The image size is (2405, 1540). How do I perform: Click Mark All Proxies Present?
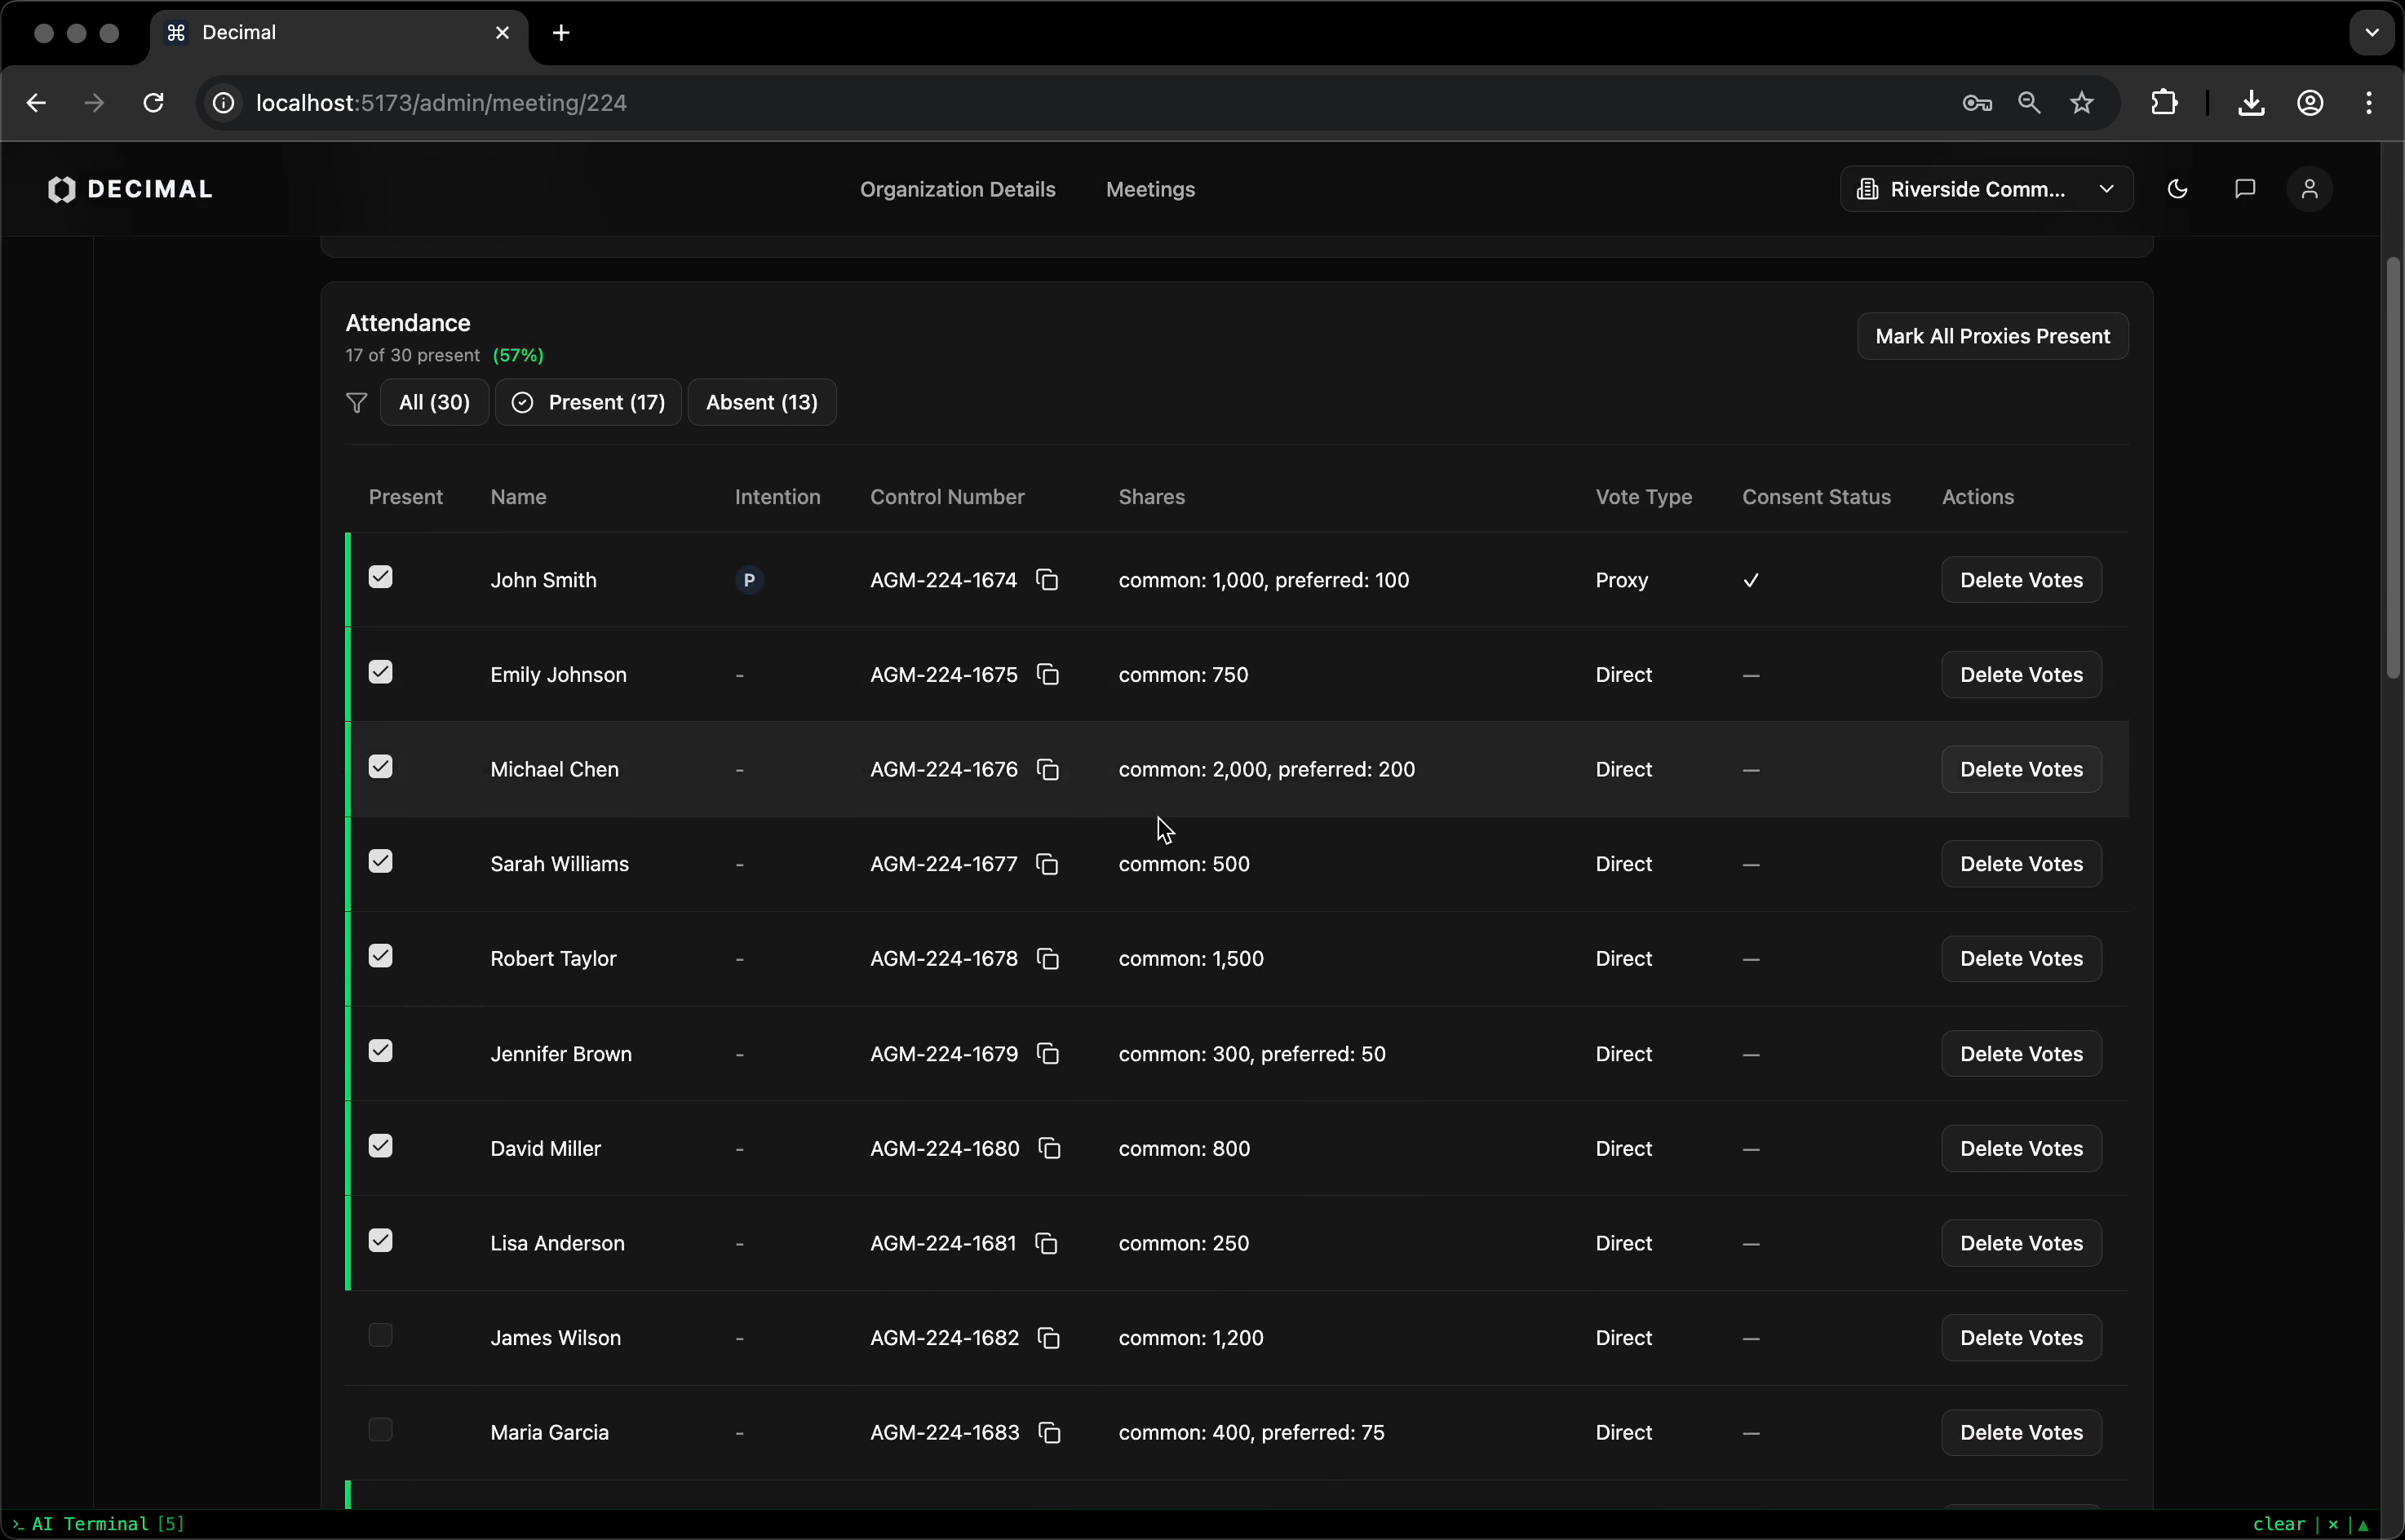click(1992, 336)
